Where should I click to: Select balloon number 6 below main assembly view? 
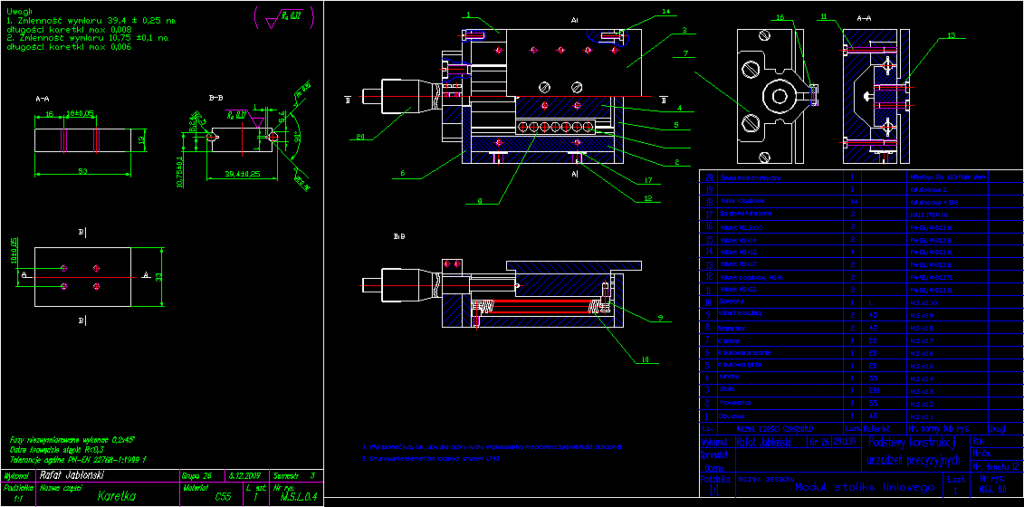[403, 173]
